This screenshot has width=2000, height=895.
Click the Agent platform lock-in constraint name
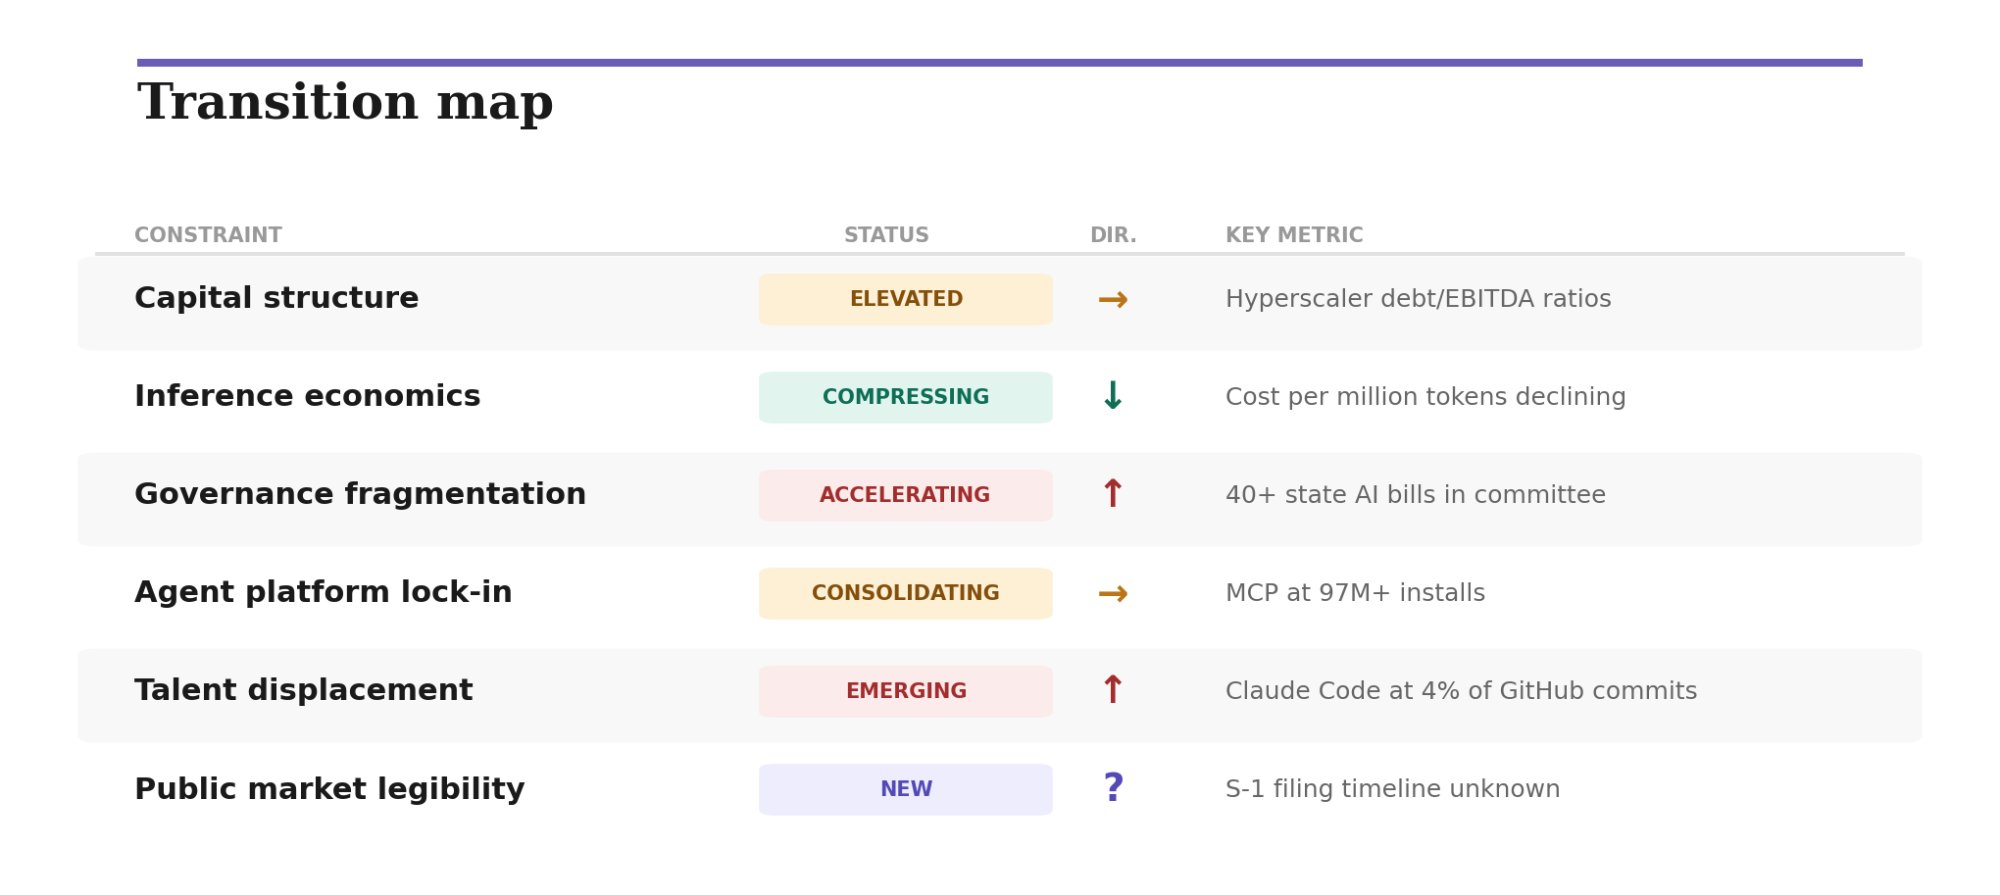pyautogui.click(x=323, y=592)
